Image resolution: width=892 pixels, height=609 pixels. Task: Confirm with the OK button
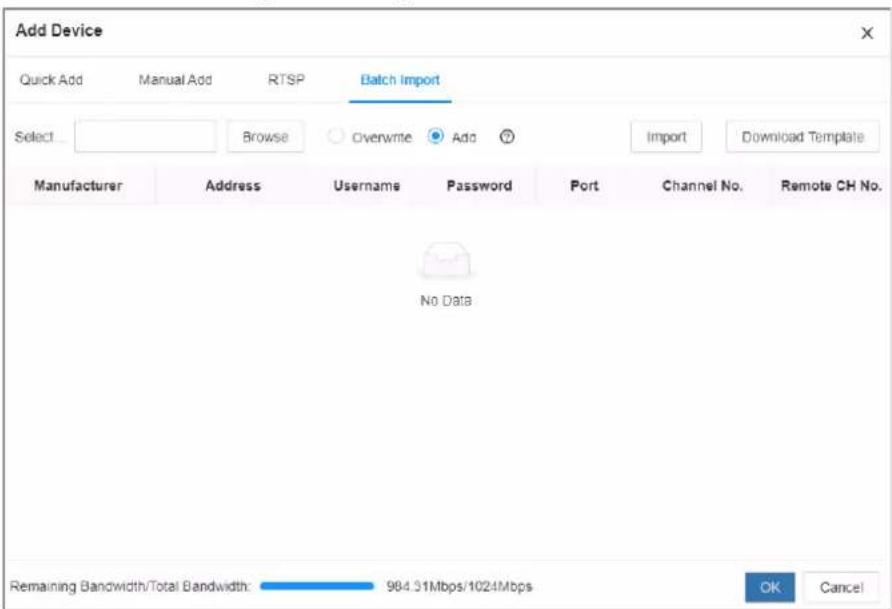[x=770, y=587]
